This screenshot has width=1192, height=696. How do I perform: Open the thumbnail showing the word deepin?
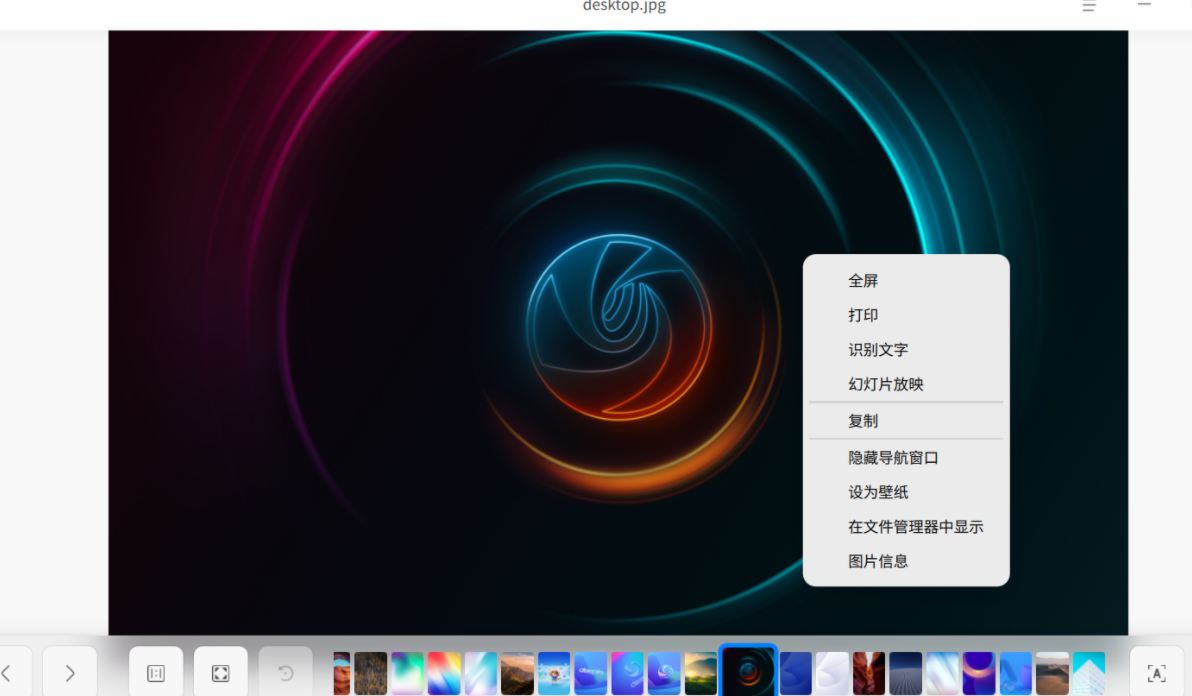591,673
